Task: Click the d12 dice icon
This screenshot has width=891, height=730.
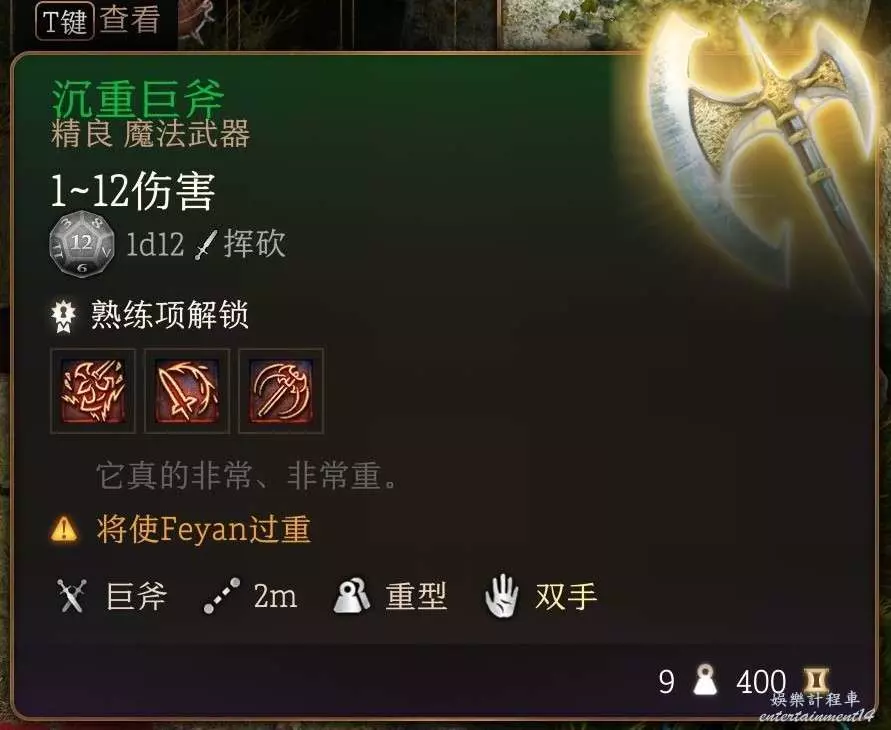Action: point(82,244)
